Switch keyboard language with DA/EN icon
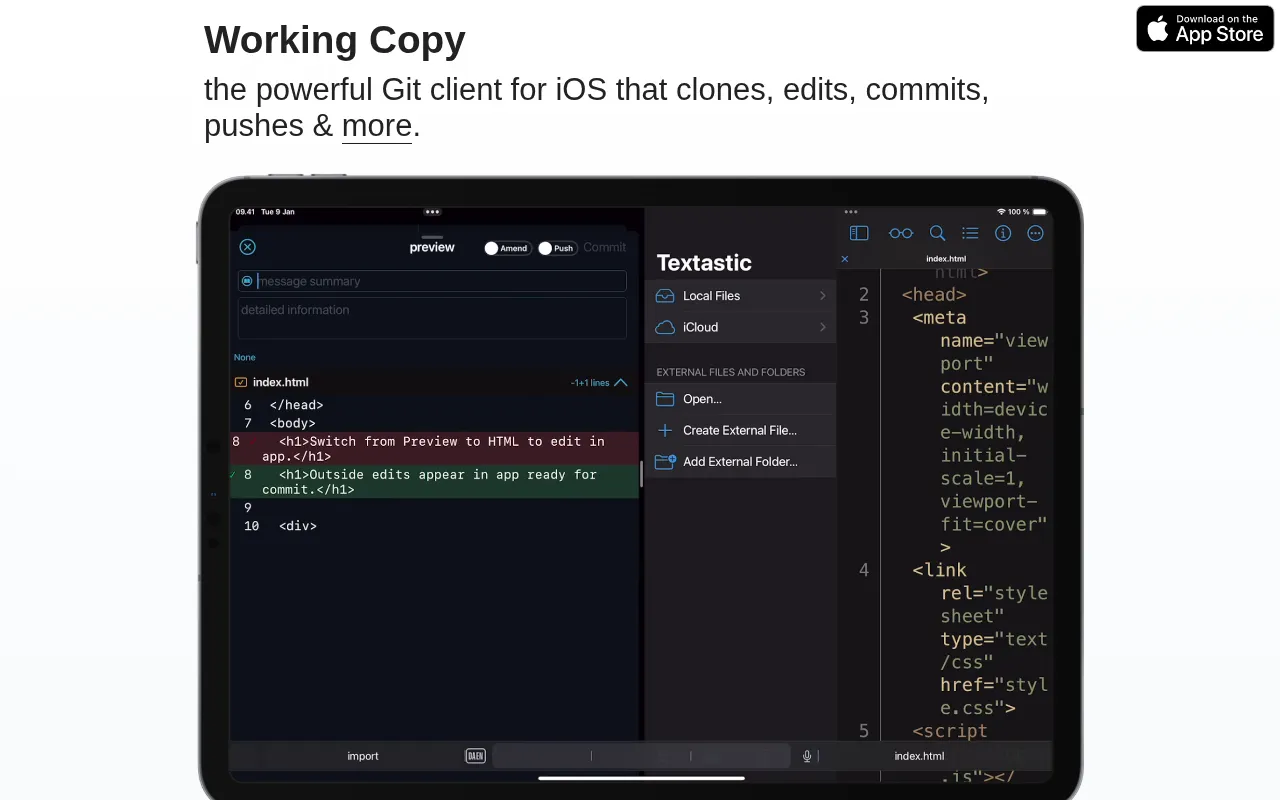The image size is (1280, 800). pos(476,756)
